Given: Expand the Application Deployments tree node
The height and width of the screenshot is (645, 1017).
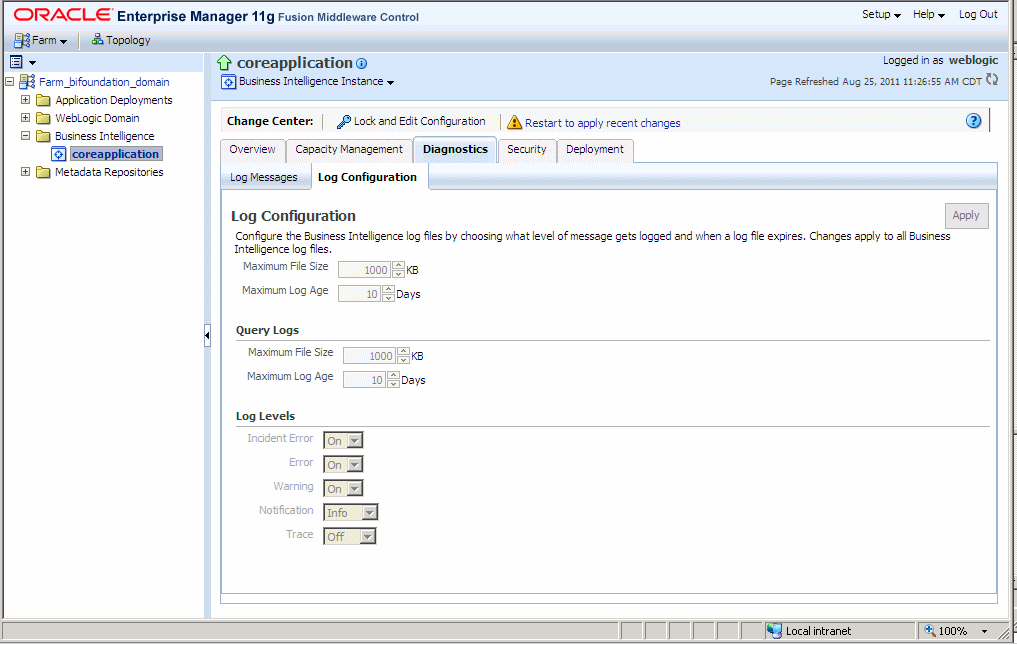Looking at the screenshot, I should click(25, 99).
